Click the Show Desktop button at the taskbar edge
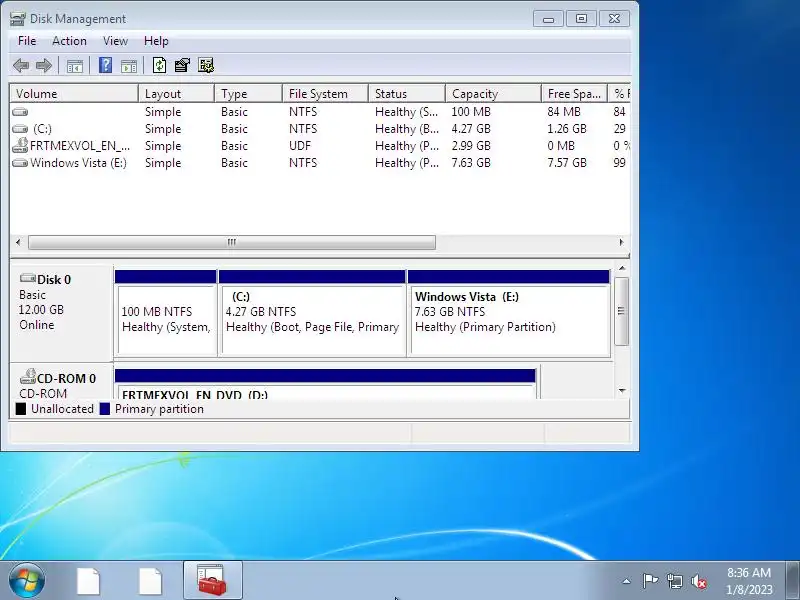Viewport: 800px width, 600px height. click(793, 580)
